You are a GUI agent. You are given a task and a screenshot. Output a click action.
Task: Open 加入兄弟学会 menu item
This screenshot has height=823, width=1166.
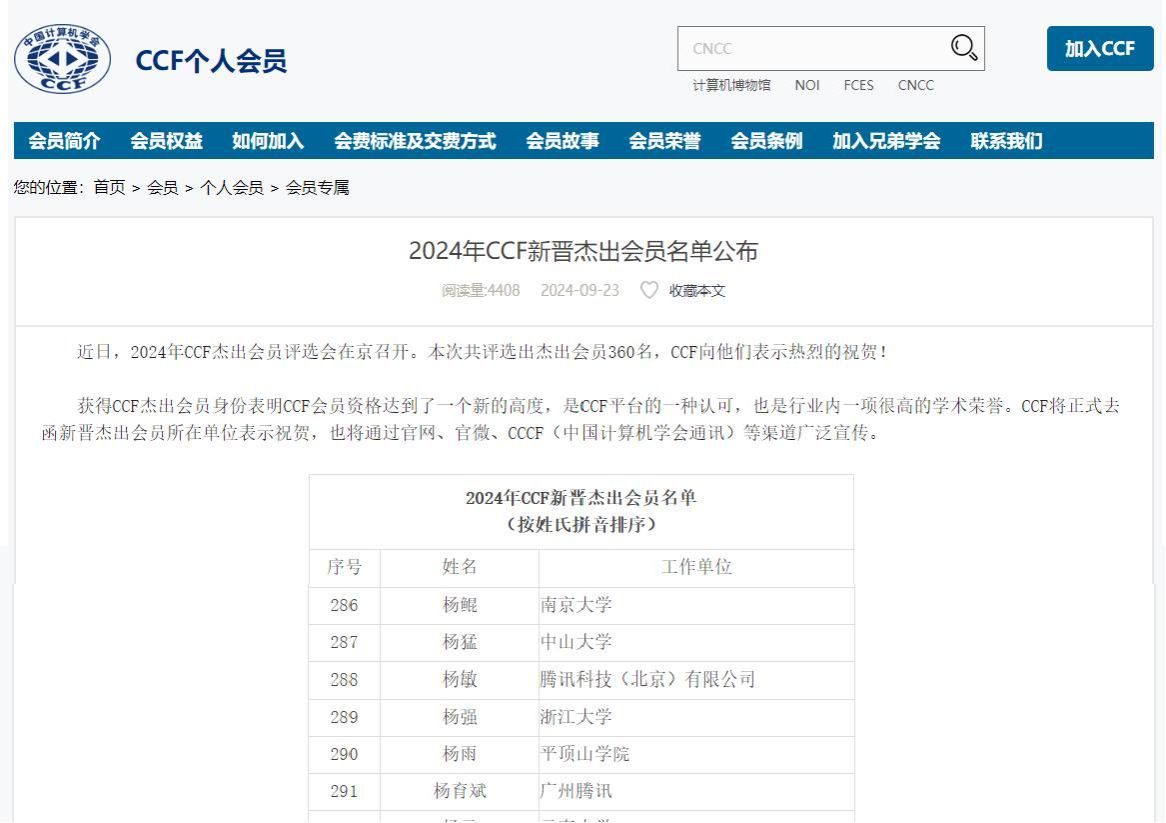886,142
